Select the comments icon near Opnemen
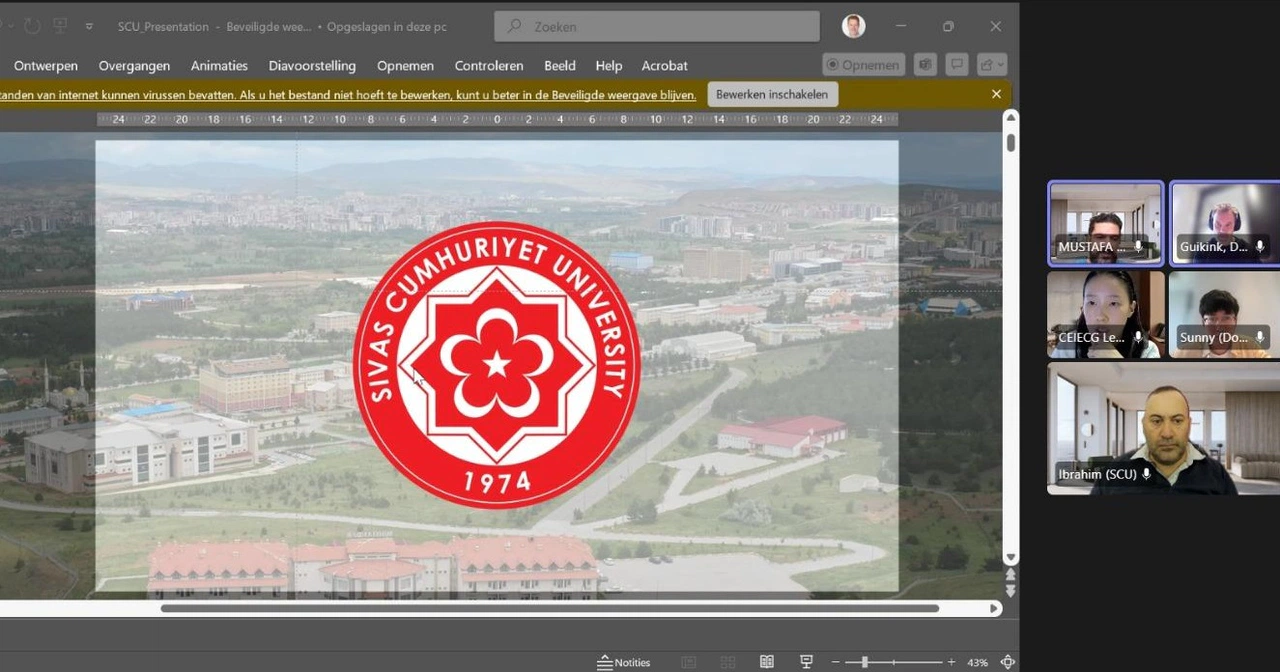The image size is (1280, 672). click(957, 64)
